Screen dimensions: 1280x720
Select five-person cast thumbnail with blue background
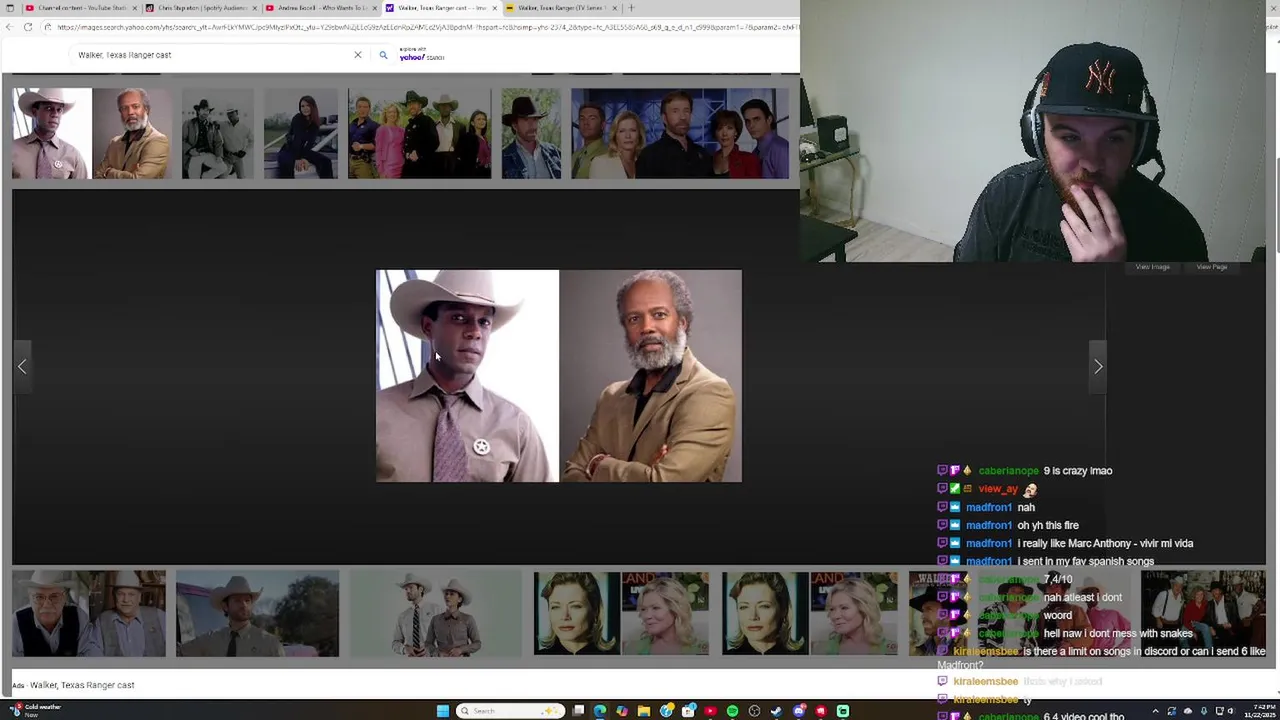pyautogui.click(x=679, y=134)
